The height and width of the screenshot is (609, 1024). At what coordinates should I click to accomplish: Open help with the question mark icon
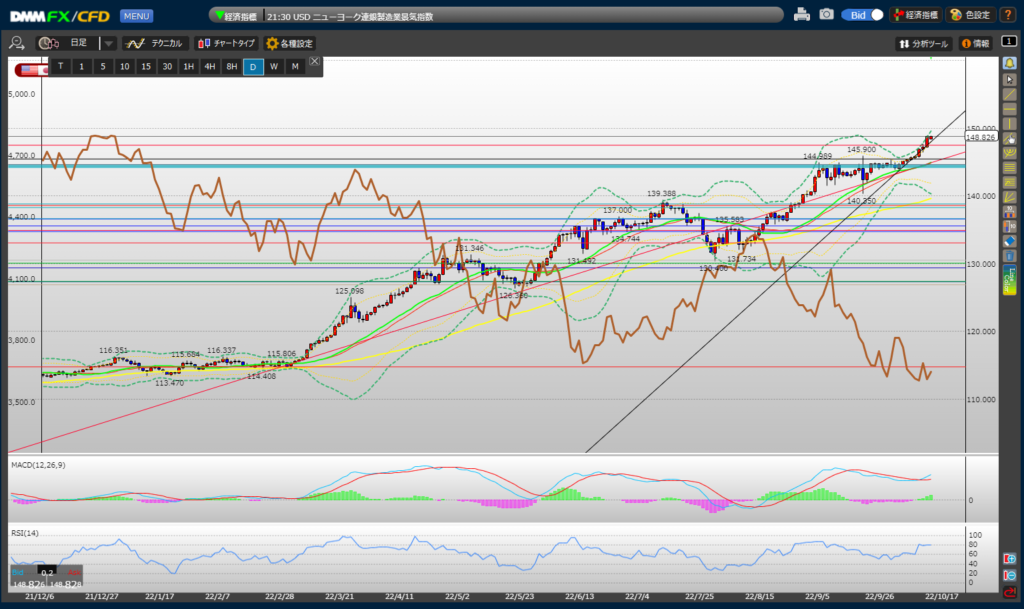point(1007,15)
